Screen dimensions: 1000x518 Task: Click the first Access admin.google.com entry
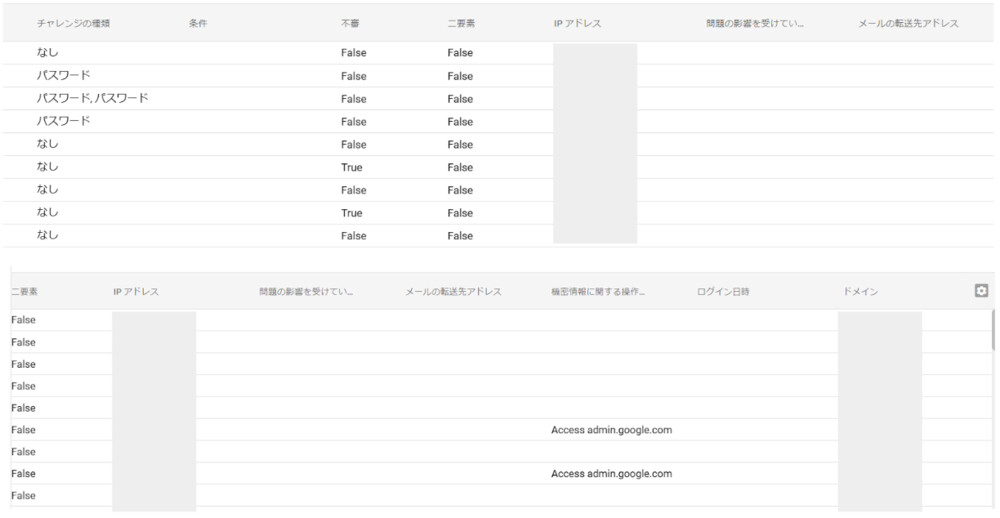click(x=611, y=430)
